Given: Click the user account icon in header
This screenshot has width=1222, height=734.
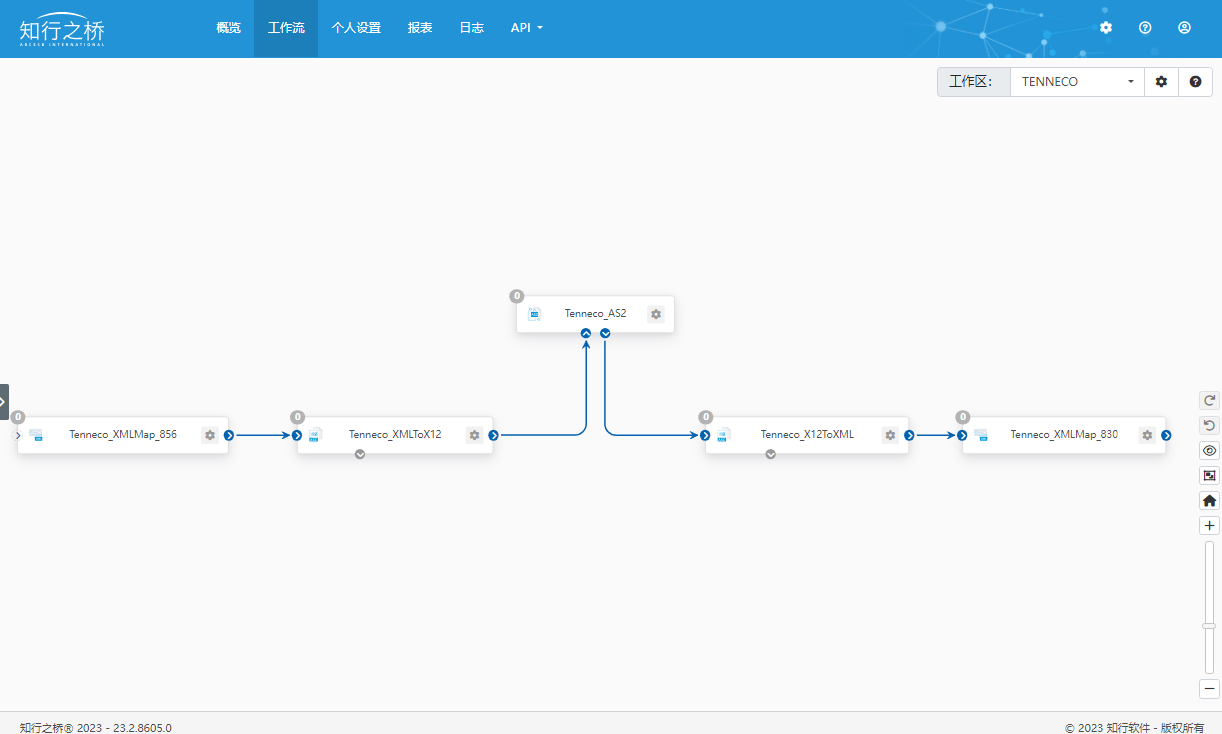Looking at the screenshot, I should pyautogui.click(x=1184, y=28).
